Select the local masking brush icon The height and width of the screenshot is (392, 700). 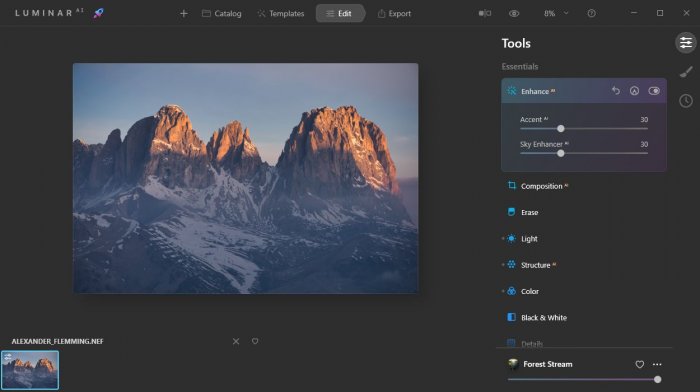[686, 72]
